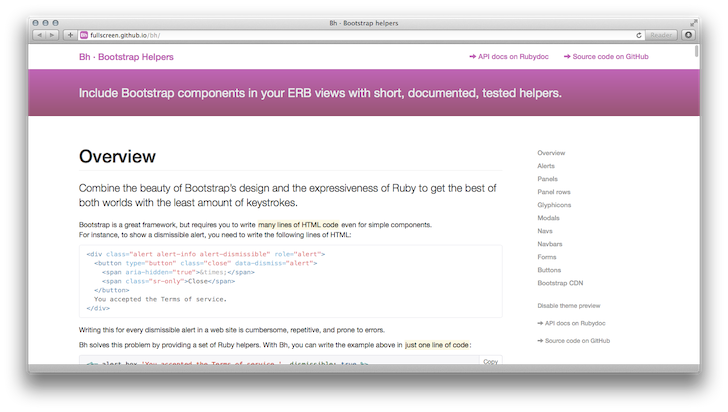Enter fullscreen with the window corner arrows

693,23
